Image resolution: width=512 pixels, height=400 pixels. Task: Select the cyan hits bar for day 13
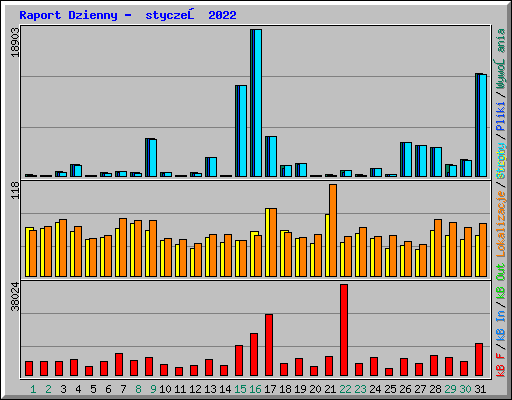point(213,167)
